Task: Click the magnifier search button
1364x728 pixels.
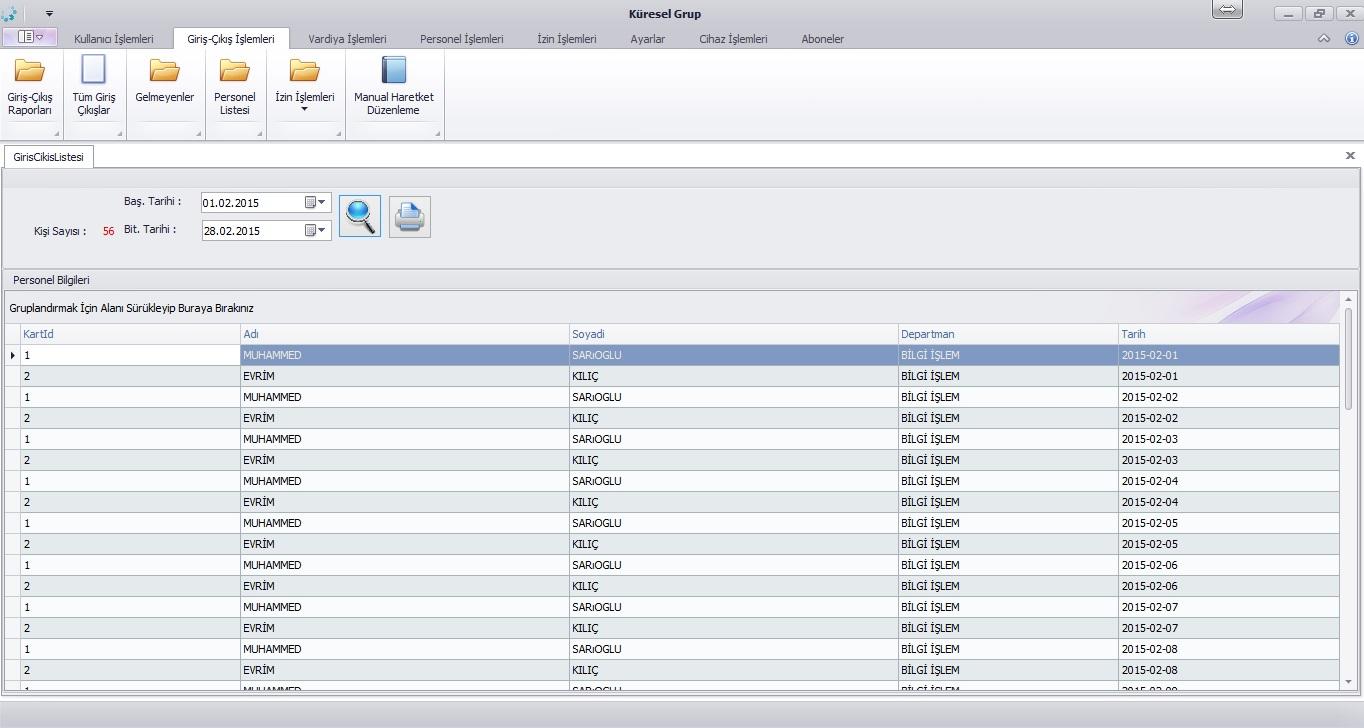Action: click(x=360, y=216)
